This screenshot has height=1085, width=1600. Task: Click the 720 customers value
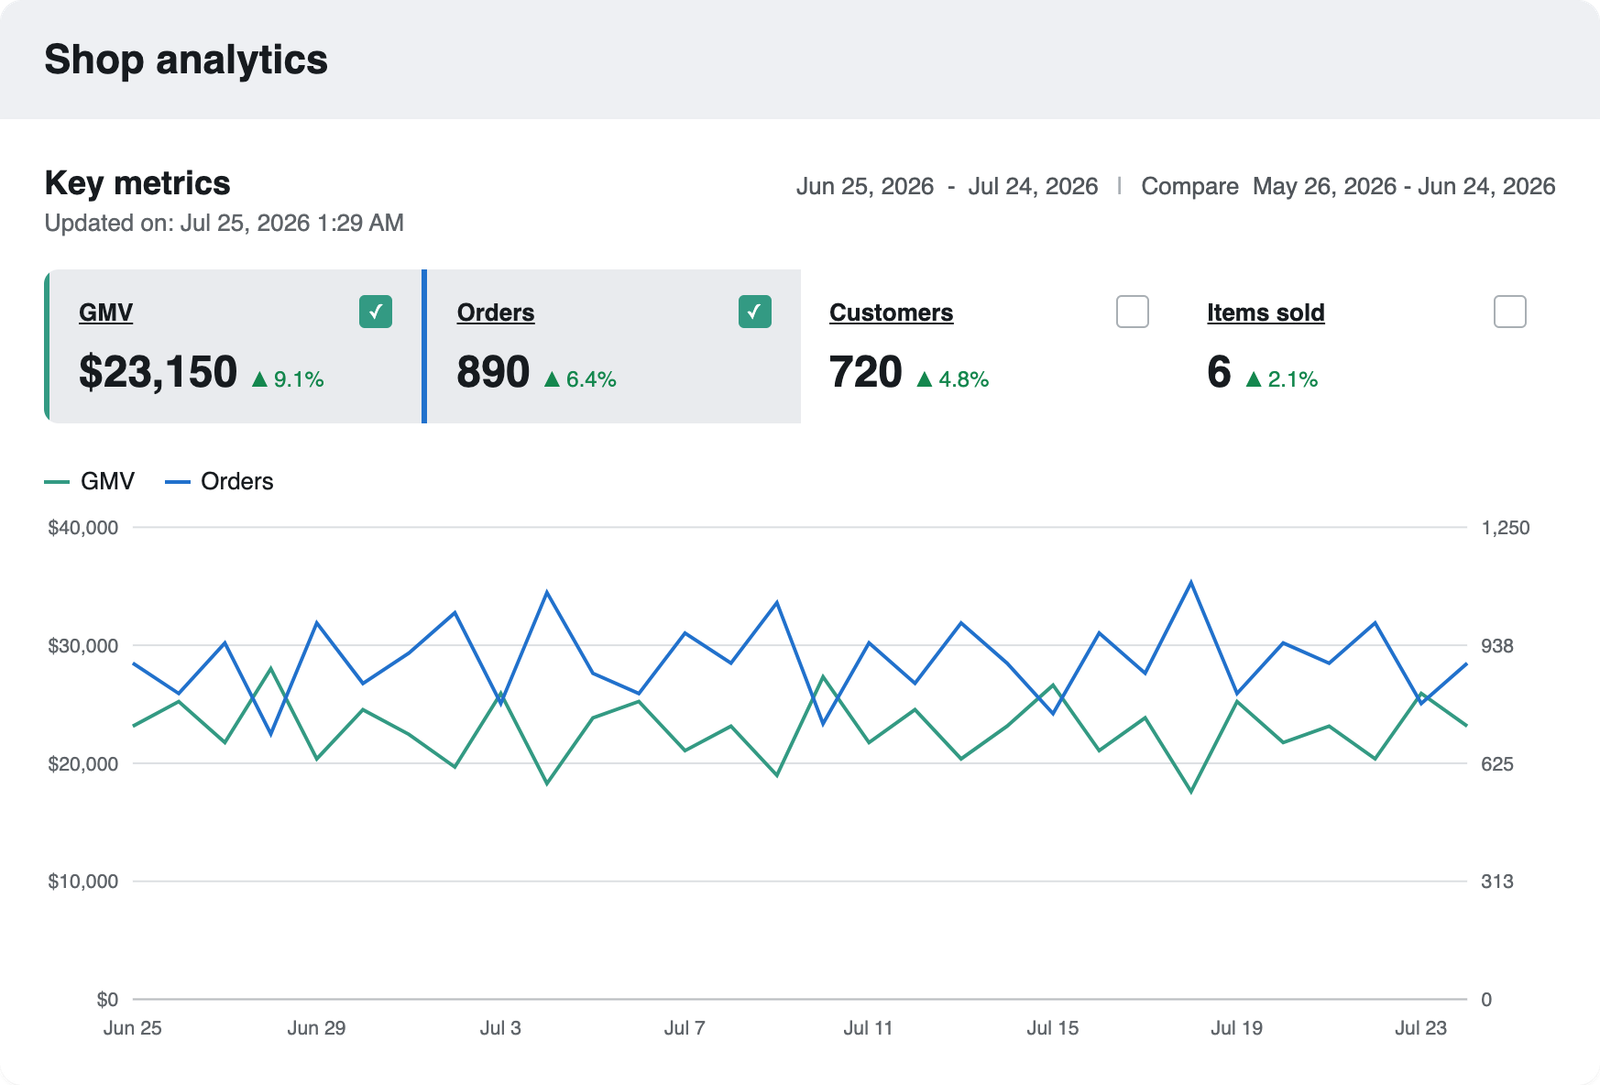866,372
